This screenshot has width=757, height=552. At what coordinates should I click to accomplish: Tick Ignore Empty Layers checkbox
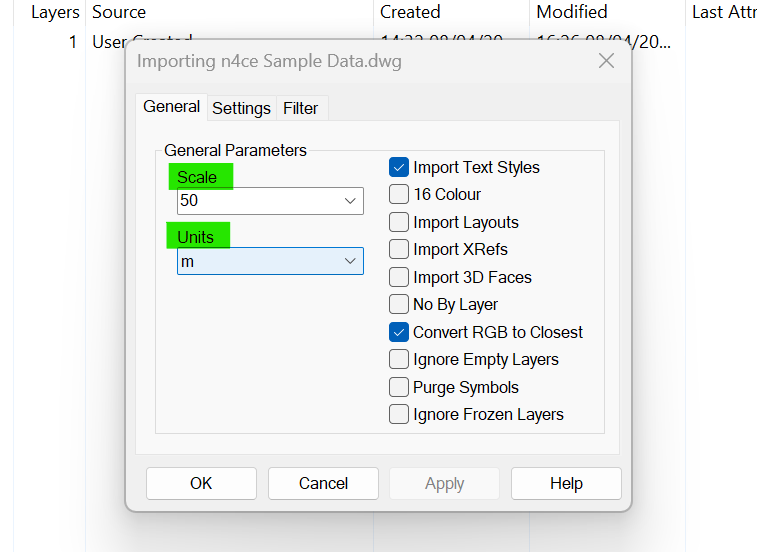(399, 359)
